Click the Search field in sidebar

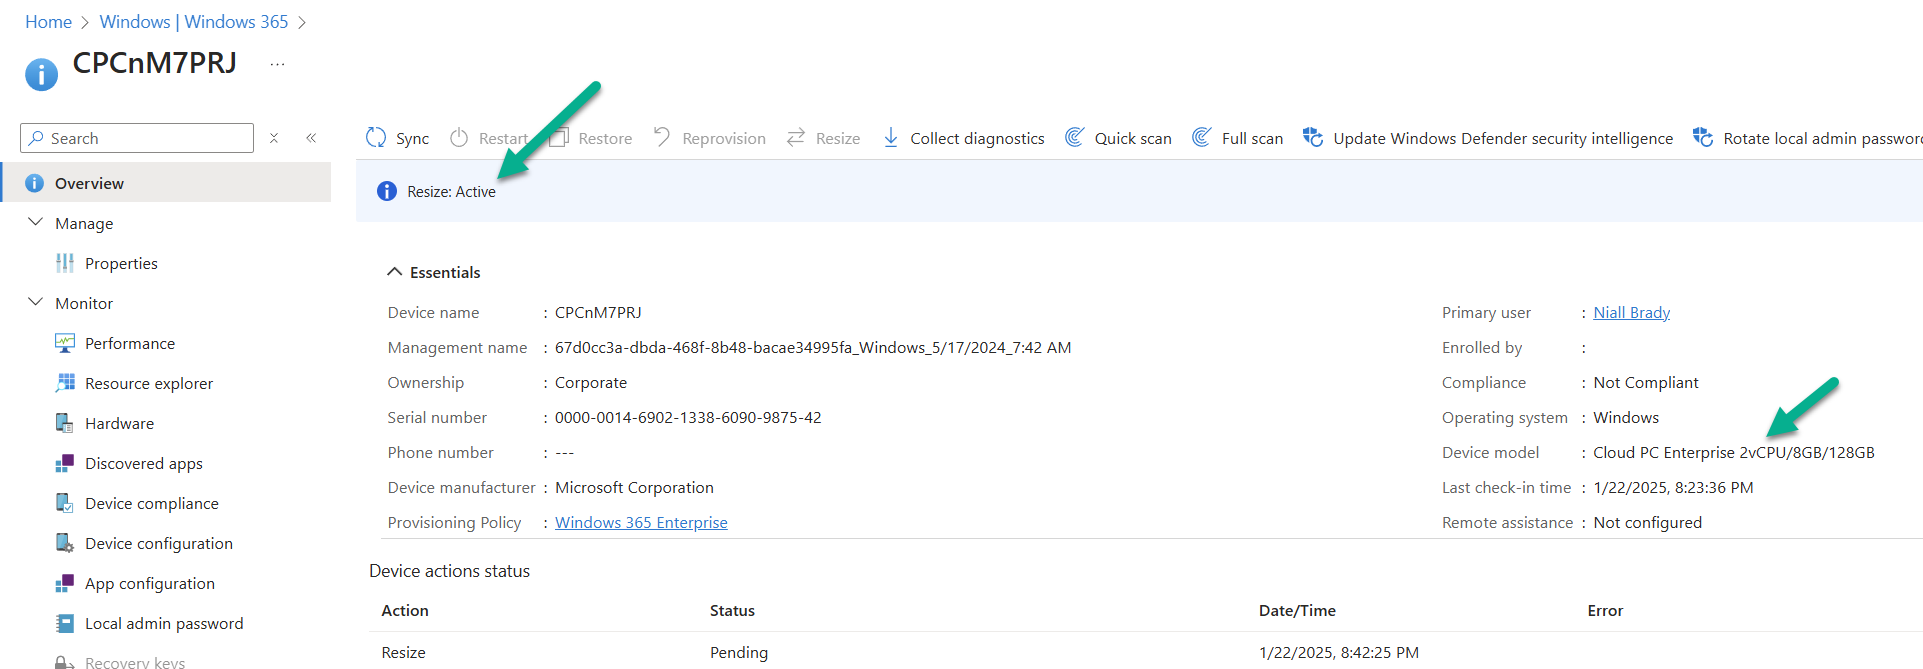point(137,138)
